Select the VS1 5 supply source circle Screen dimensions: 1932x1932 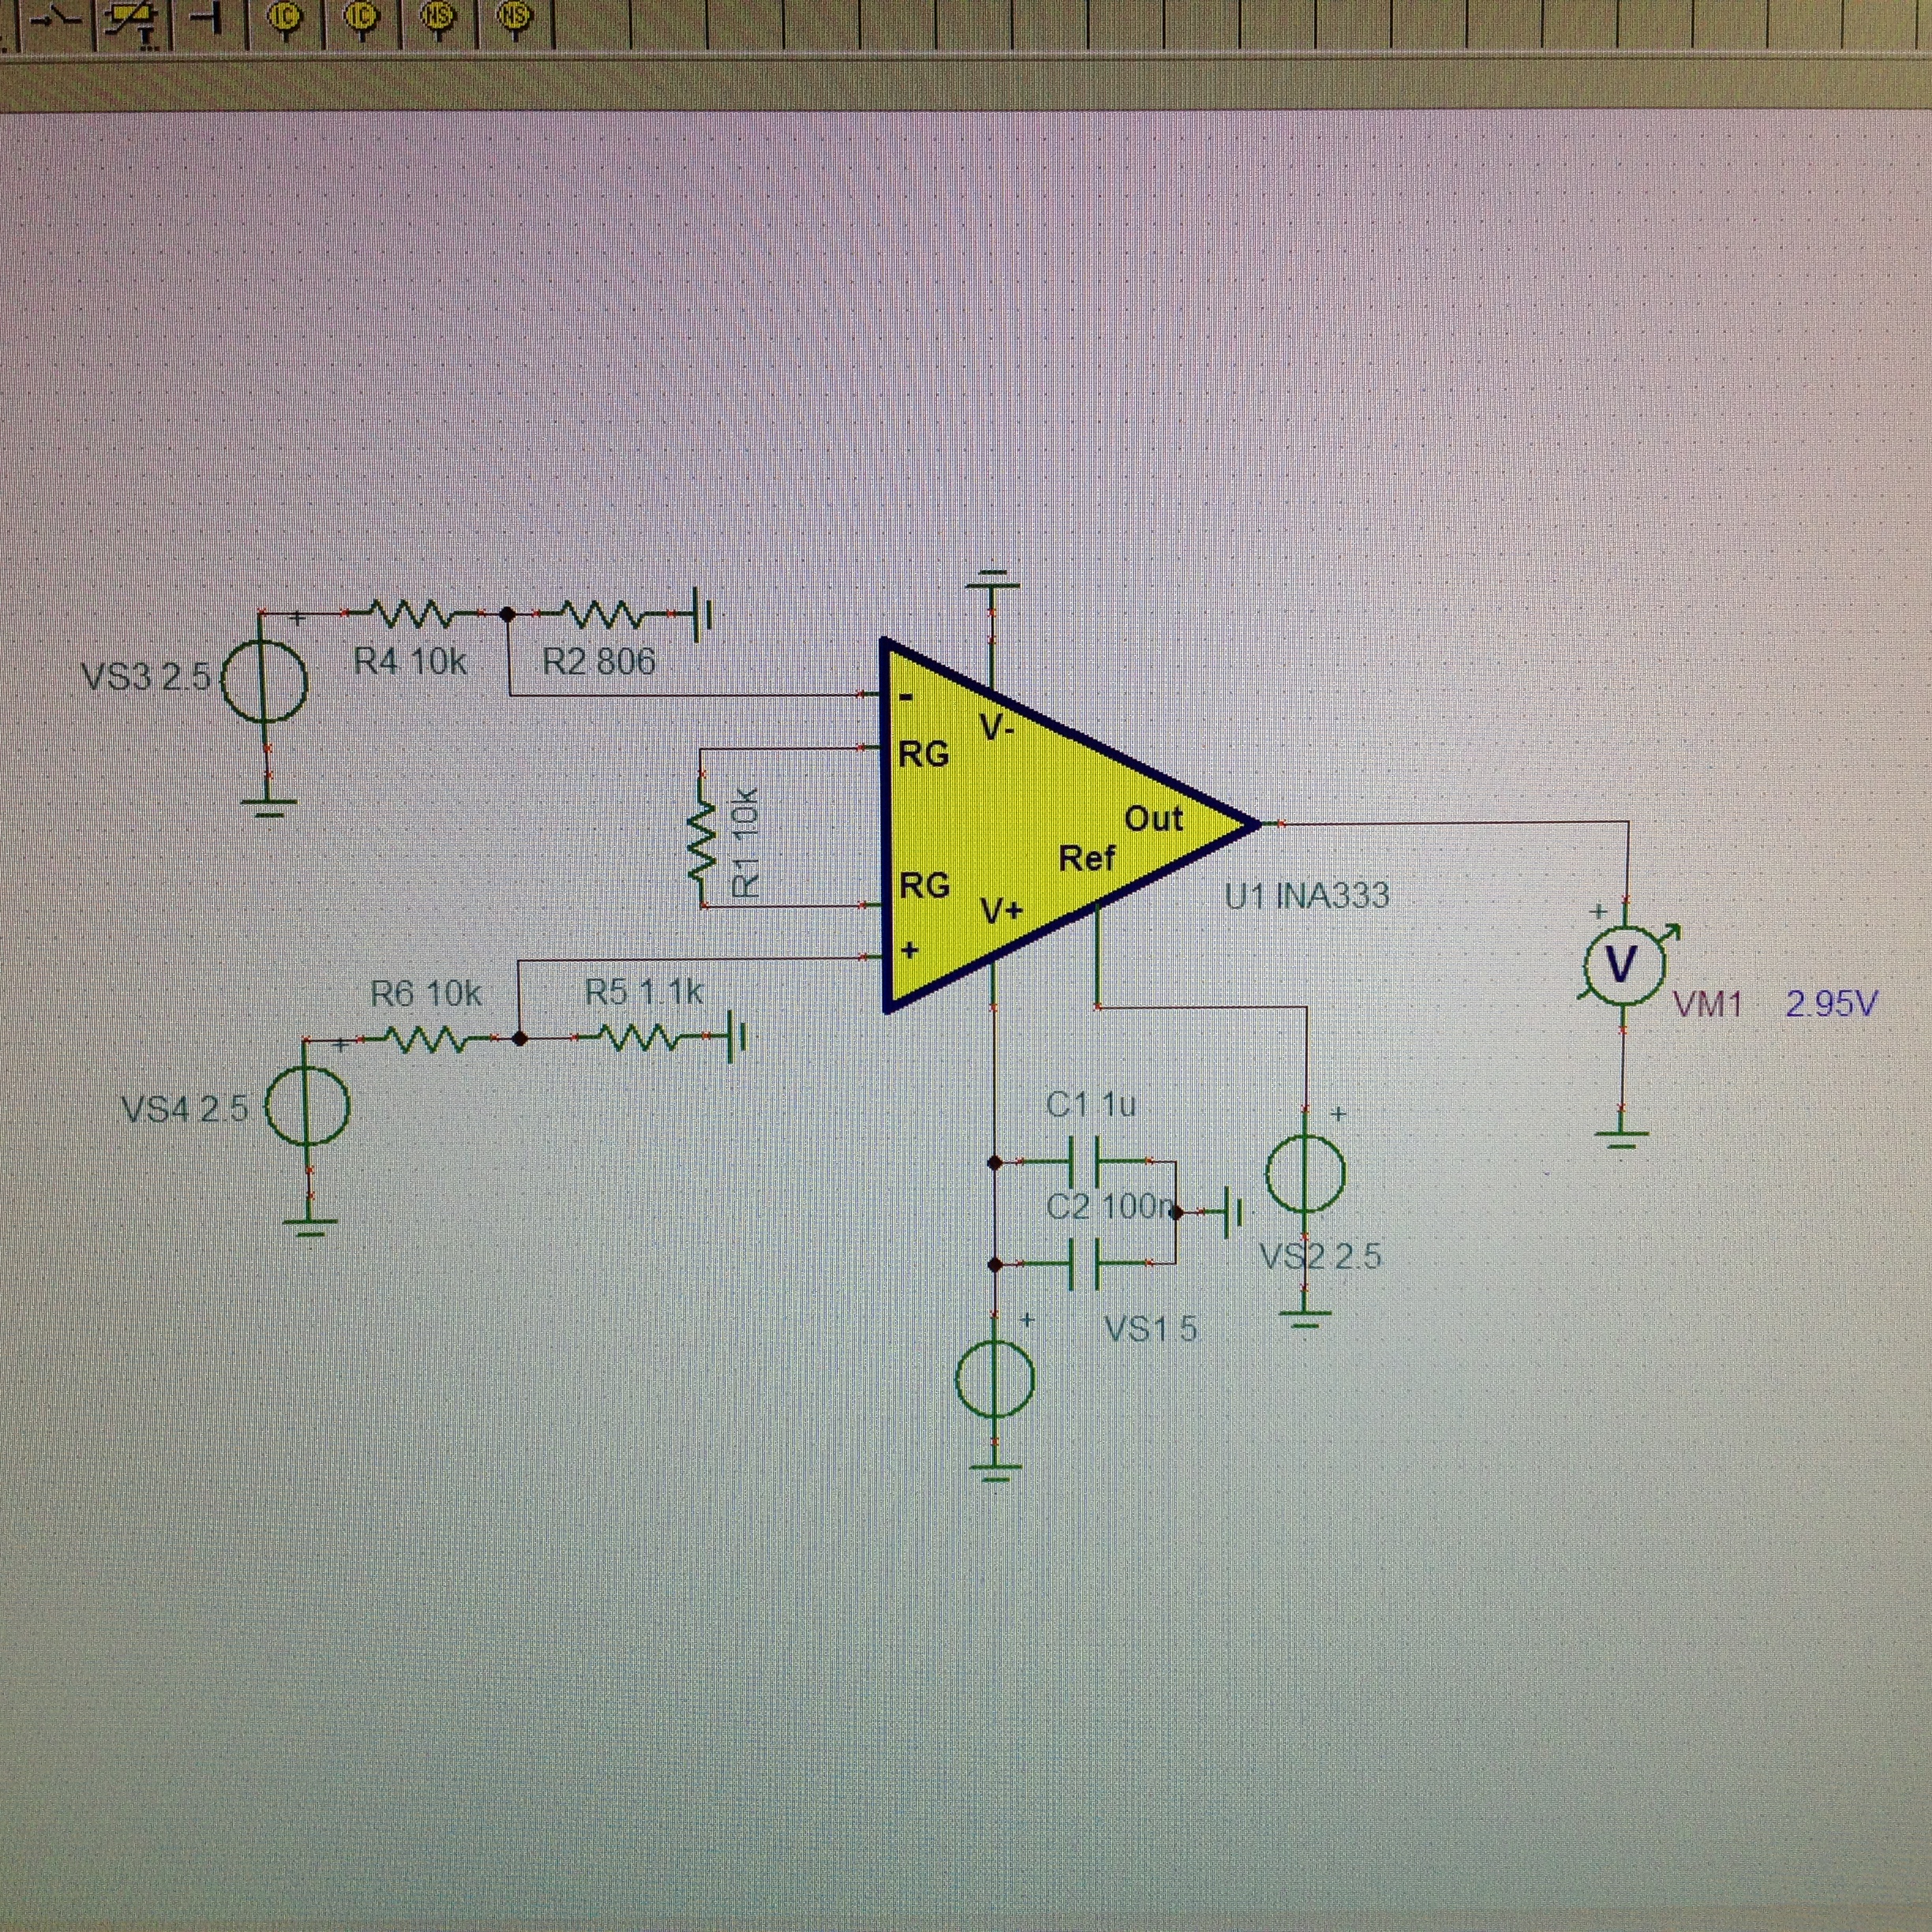995,1379
